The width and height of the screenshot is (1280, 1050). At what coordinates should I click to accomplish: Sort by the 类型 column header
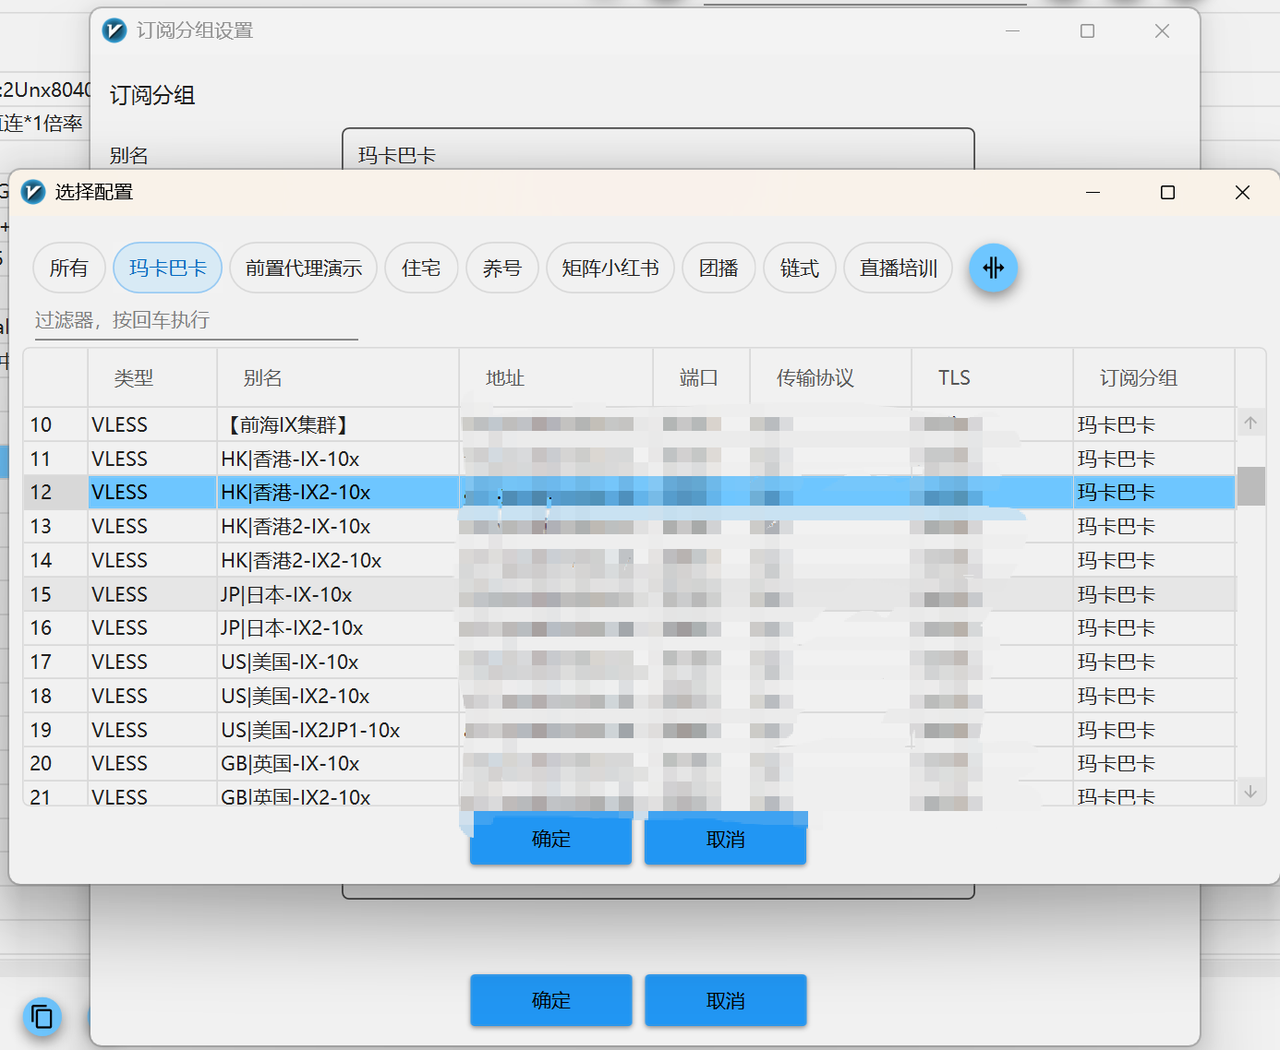pyautogui.click(x=133, y=378)
